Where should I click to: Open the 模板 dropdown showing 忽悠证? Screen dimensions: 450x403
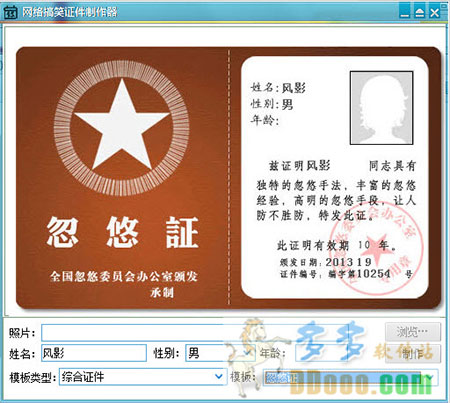[350, 377]
